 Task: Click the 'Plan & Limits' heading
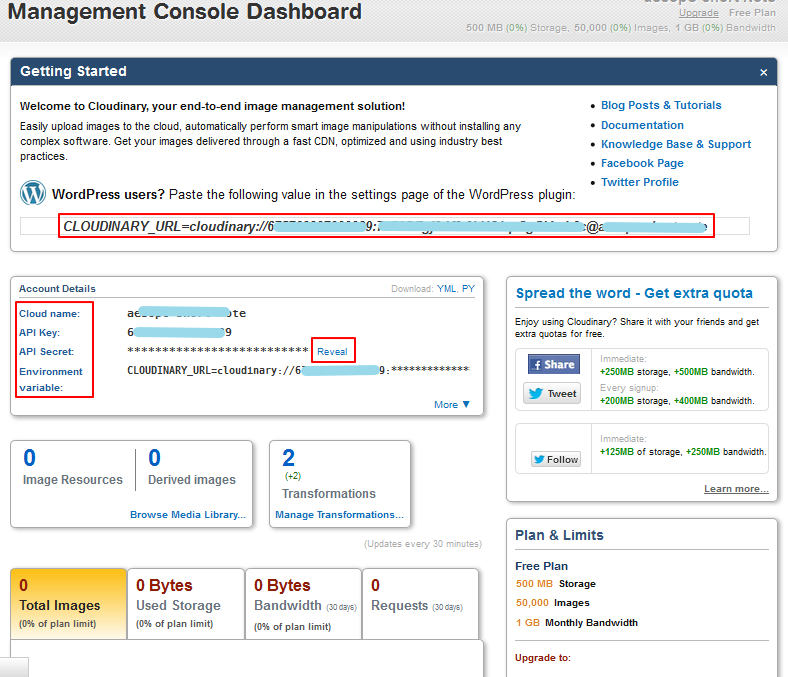[x=559, y=535]
